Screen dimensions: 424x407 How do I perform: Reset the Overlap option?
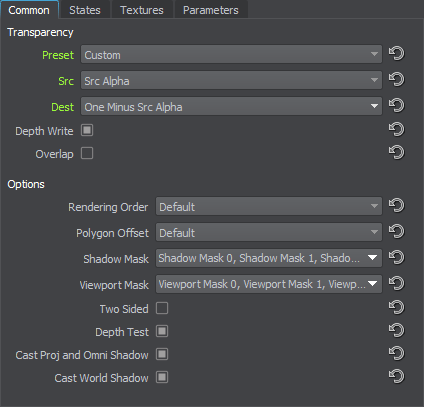pos(396,152)
